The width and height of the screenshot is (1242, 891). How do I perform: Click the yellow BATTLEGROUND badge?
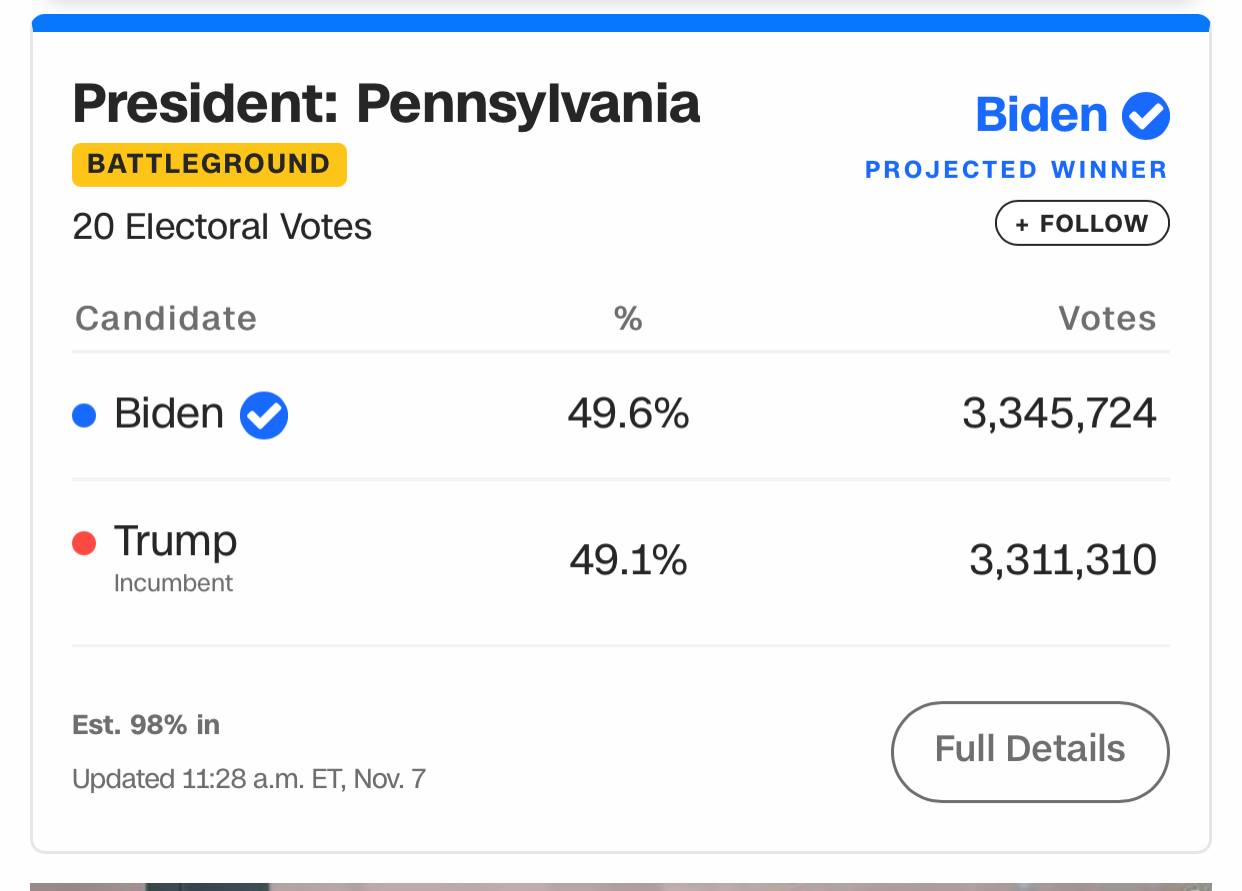click(x=209, y=165)
